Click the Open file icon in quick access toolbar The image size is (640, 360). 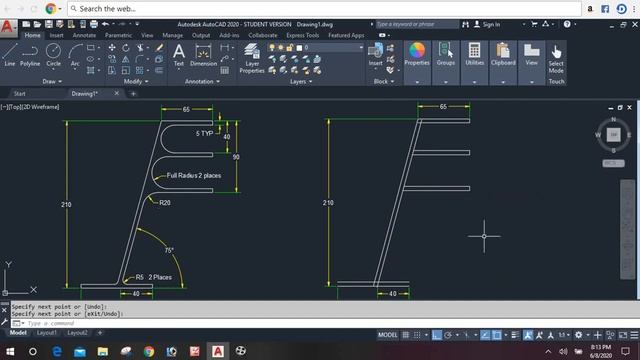pos(37,24)
